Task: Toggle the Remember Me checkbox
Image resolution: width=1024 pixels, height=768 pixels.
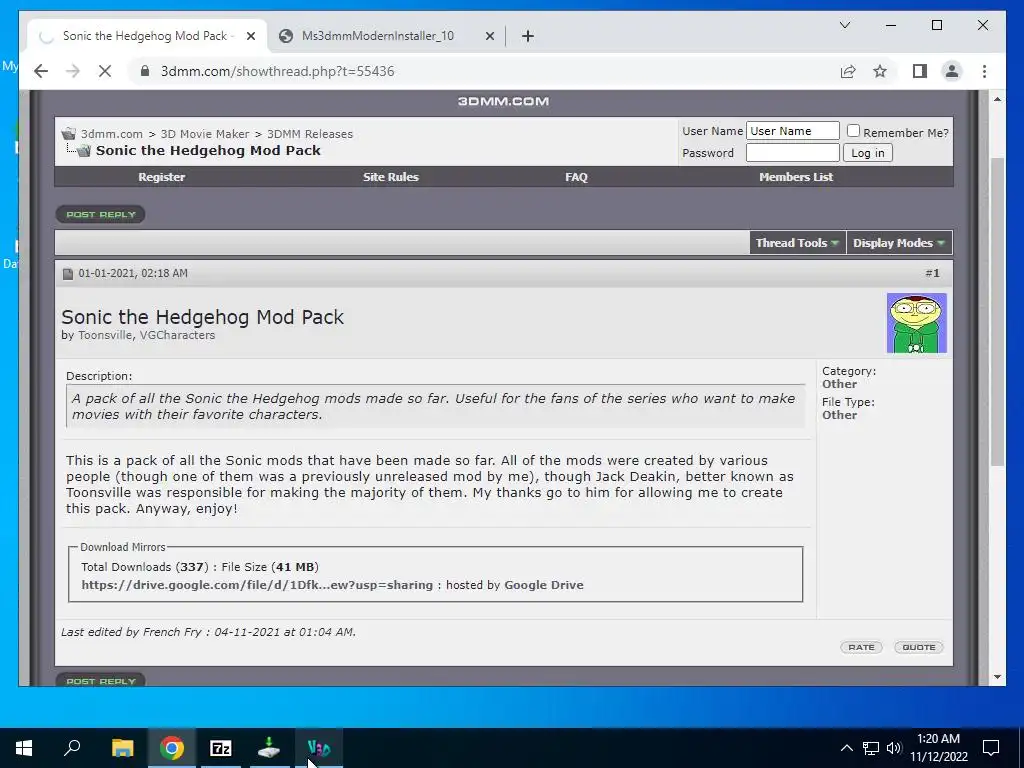Action: (x=853, y=131)
